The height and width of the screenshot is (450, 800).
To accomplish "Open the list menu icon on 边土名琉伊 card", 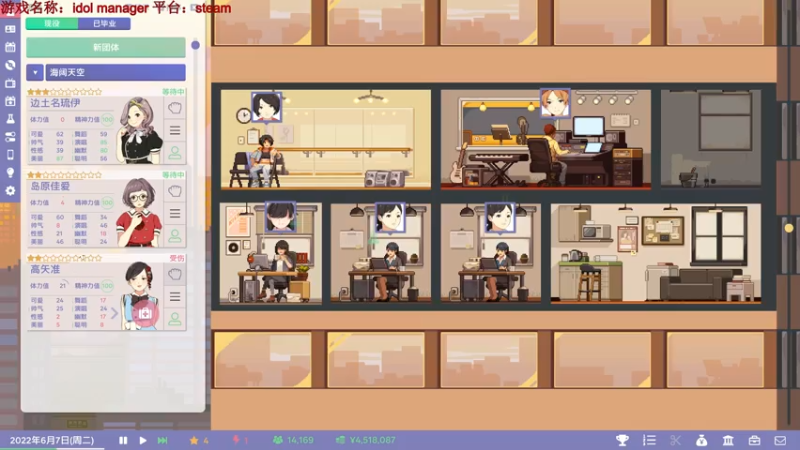I will (x=175, y=131).
